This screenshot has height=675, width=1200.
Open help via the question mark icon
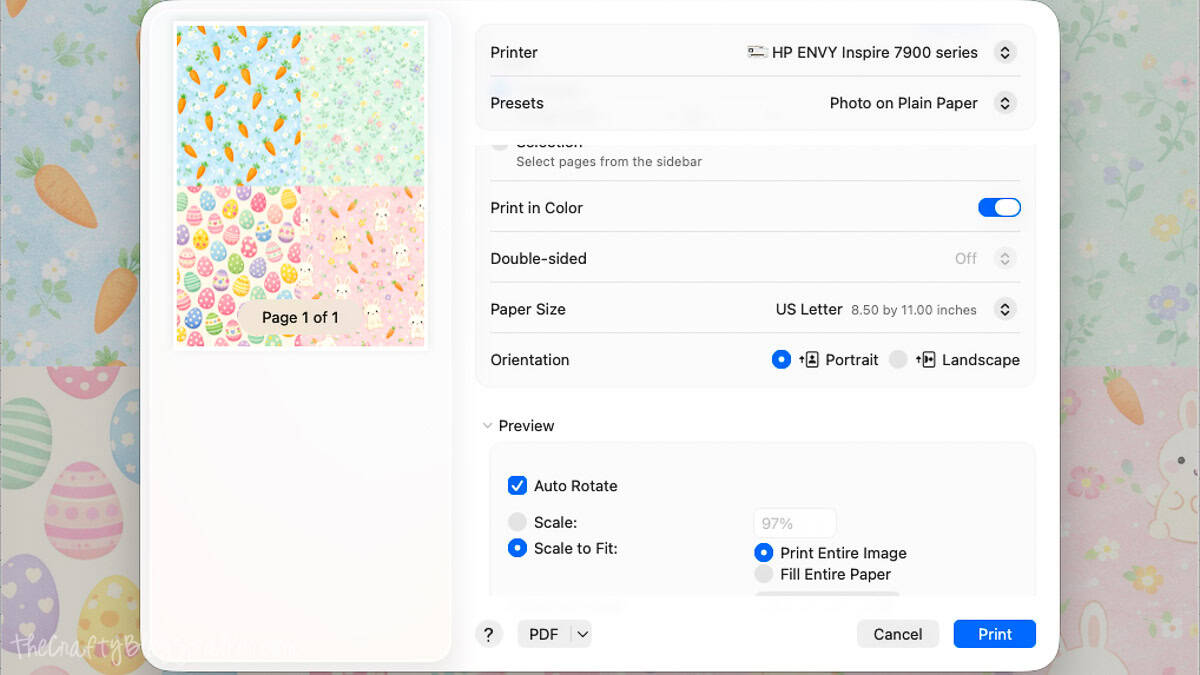pyautogui.click(x=489, y=633)
